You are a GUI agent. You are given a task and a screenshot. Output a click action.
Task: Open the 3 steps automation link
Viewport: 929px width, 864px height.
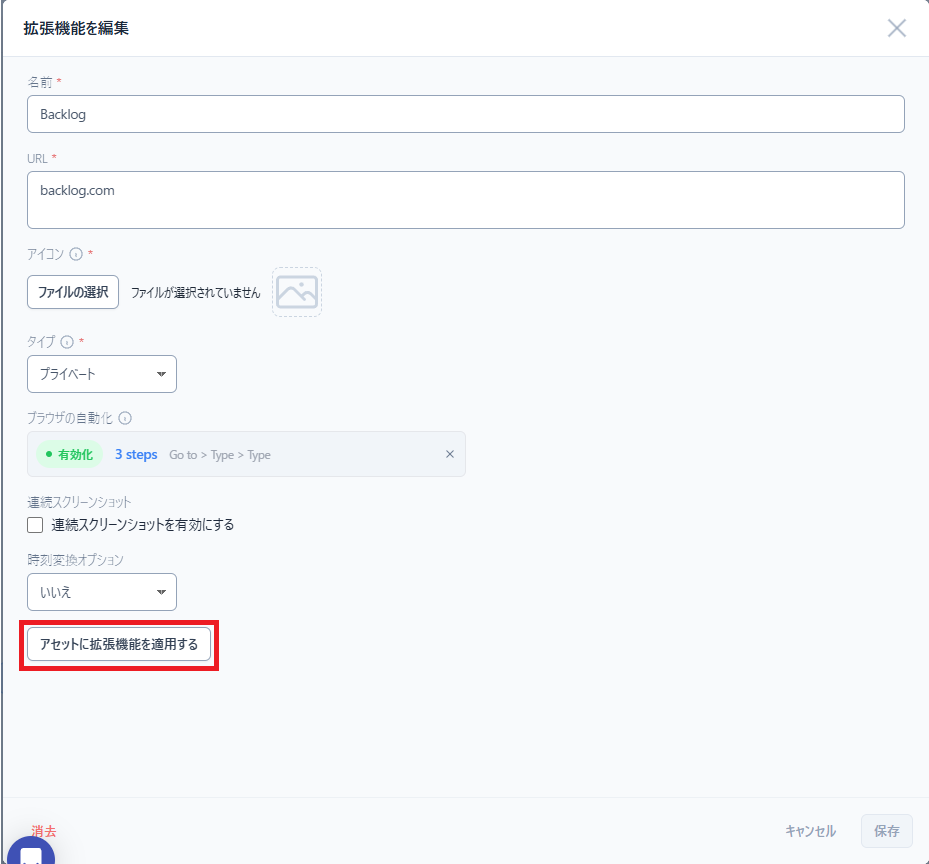click(136, 454)
